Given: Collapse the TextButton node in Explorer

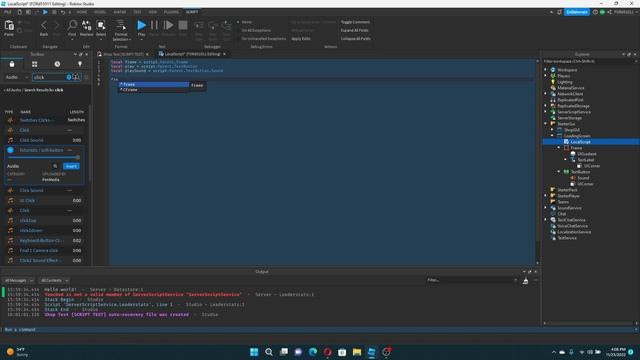Looking at the screenshot, I should [559, 172].
